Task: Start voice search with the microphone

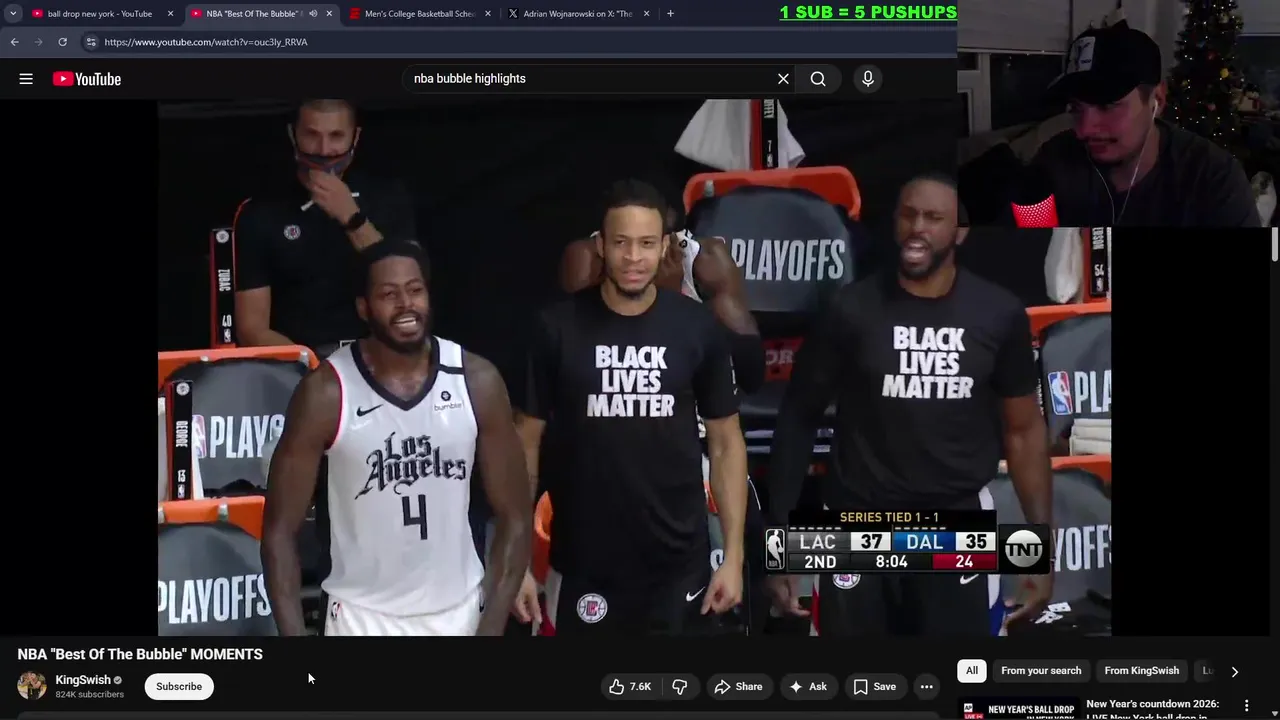Action: click(x=868, y=79)
